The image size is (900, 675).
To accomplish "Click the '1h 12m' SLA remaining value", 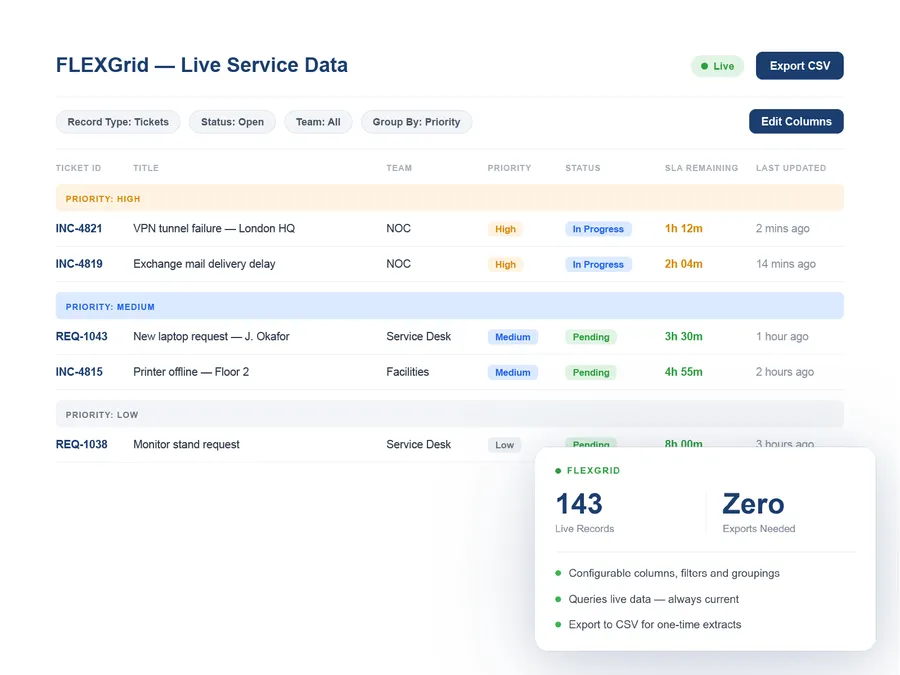I will [x=684, y=228].
